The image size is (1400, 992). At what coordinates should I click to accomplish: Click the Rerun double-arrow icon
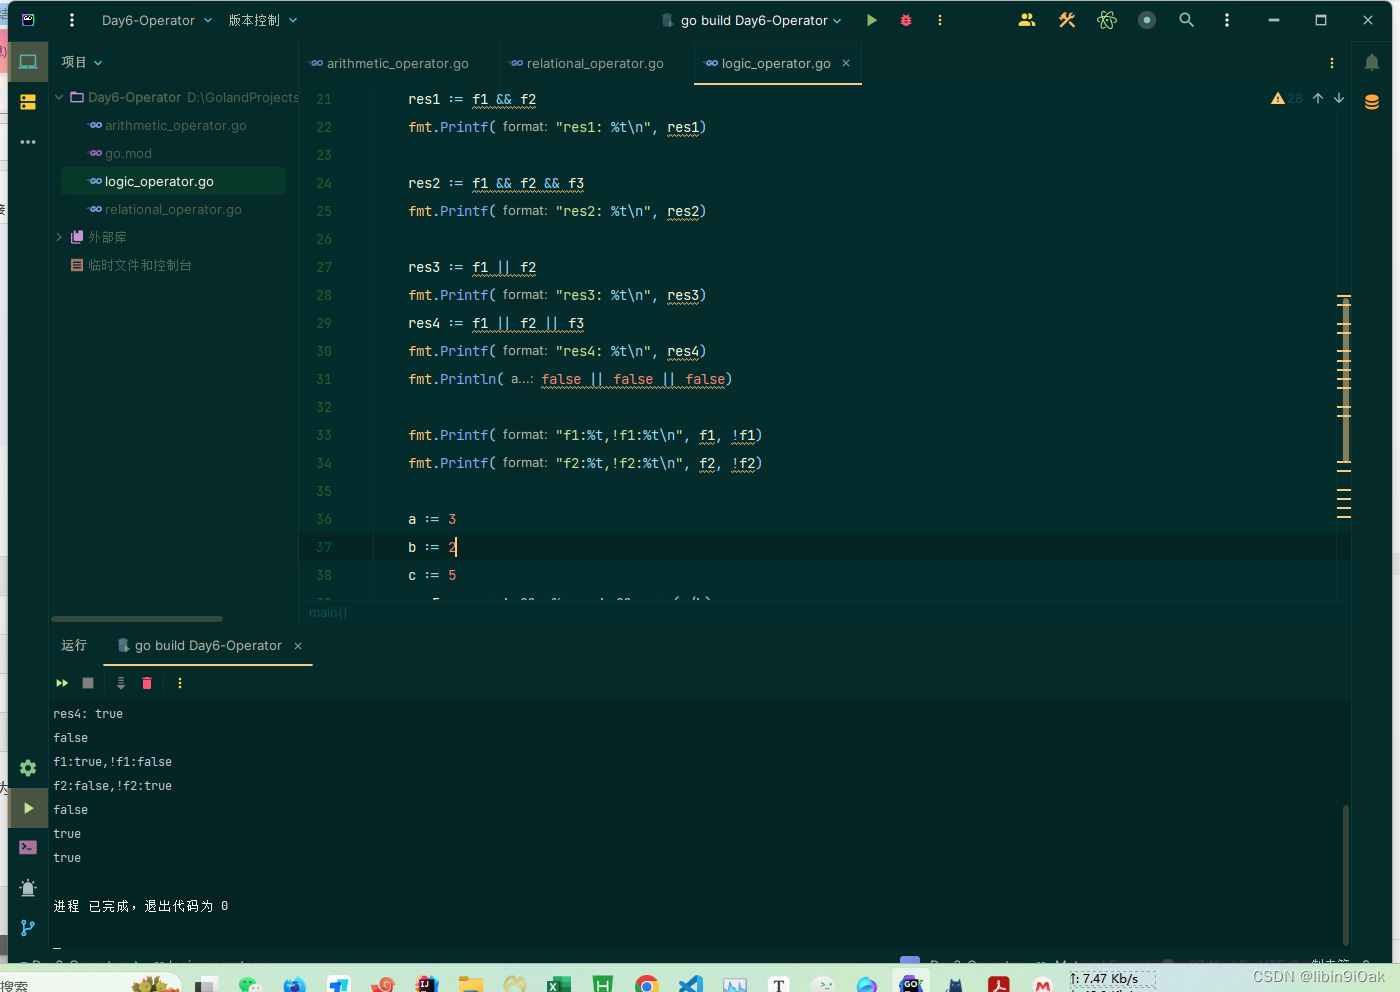click(x=62, y=683)
